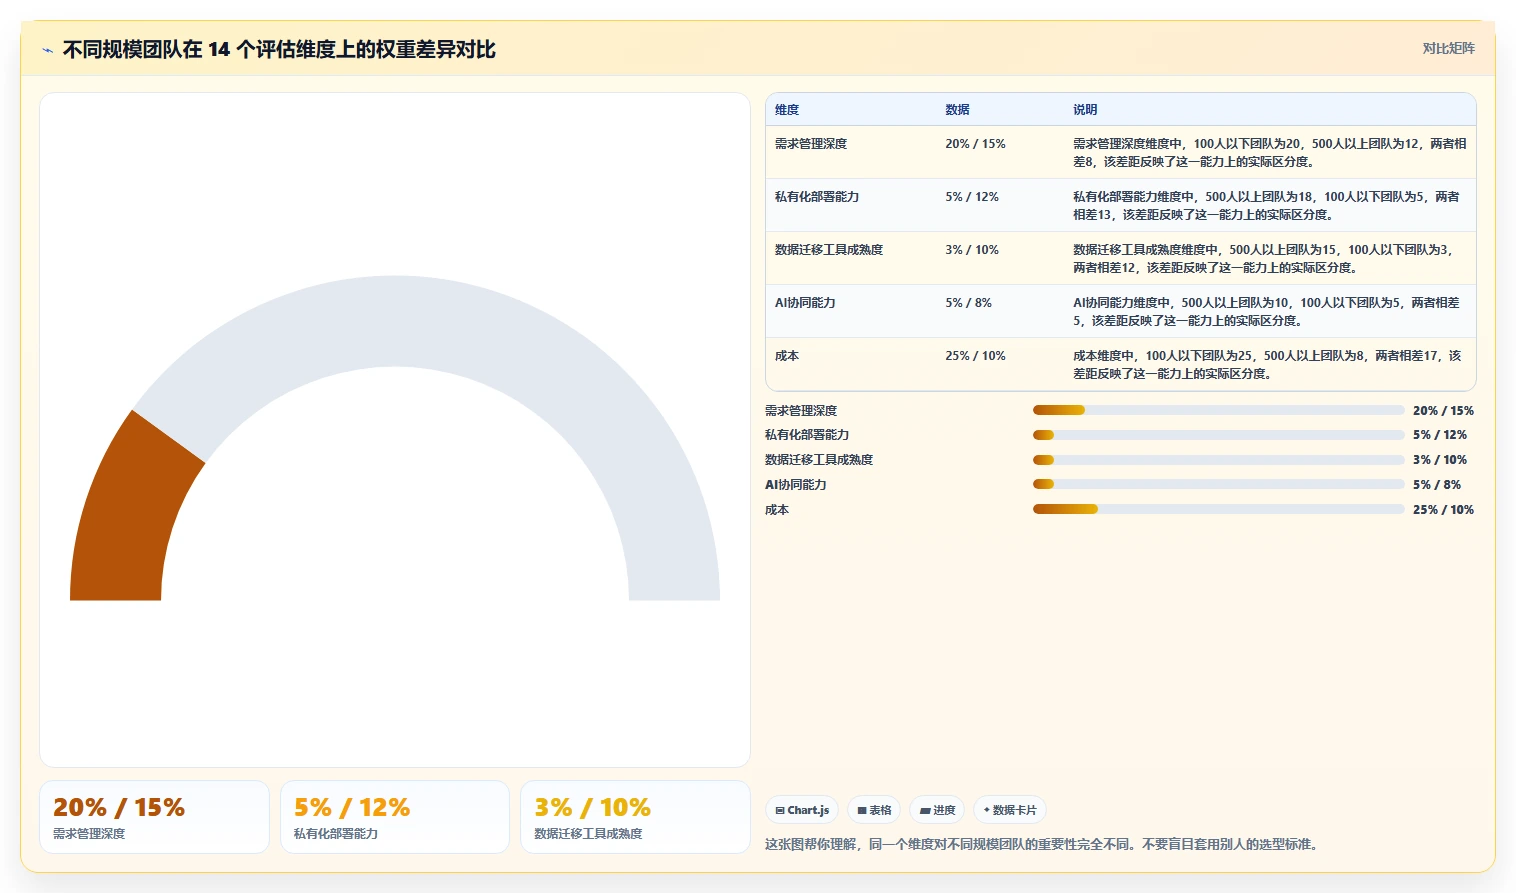1516x893 pixels.
Task: Click the page title about 14 个评估维度
Action: point(279,49)
